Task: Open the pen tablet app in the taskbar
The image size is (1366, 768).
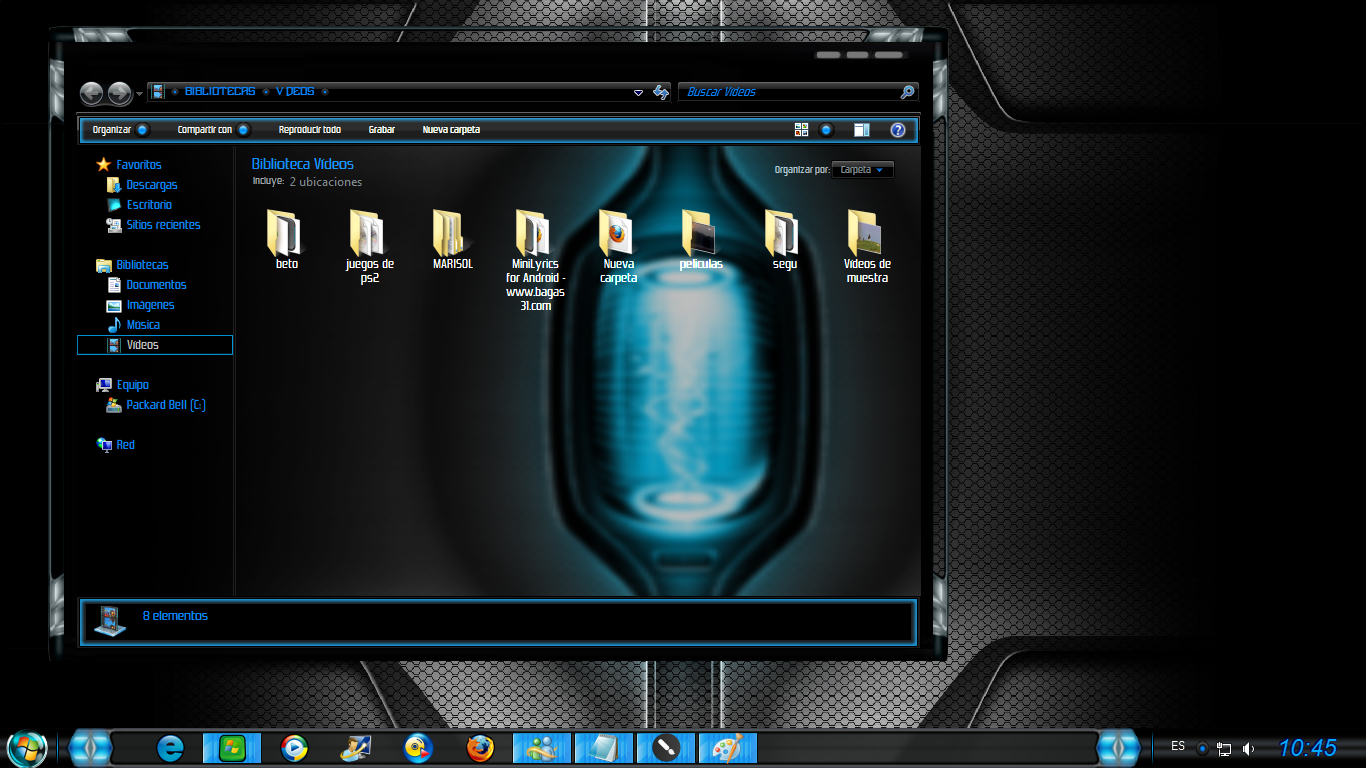Action: pos(666,748)
